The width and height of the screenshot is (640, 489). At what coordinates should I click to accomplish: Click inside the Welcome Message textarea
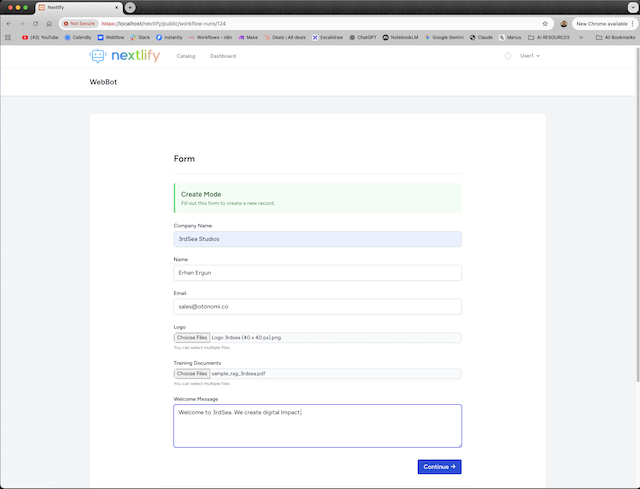[318, 426]
